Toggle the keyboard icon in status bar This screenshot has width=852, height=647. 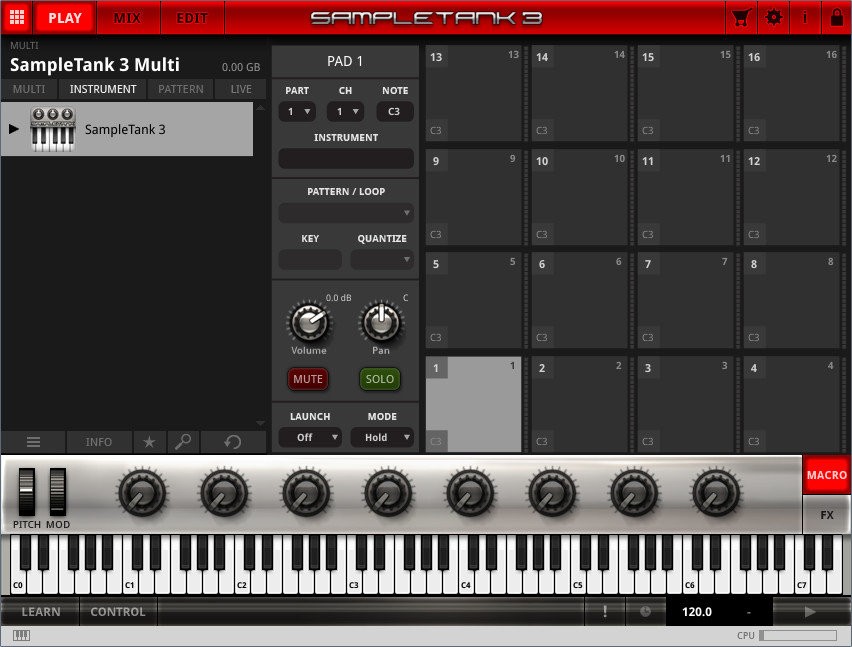(x=21, y=635)
